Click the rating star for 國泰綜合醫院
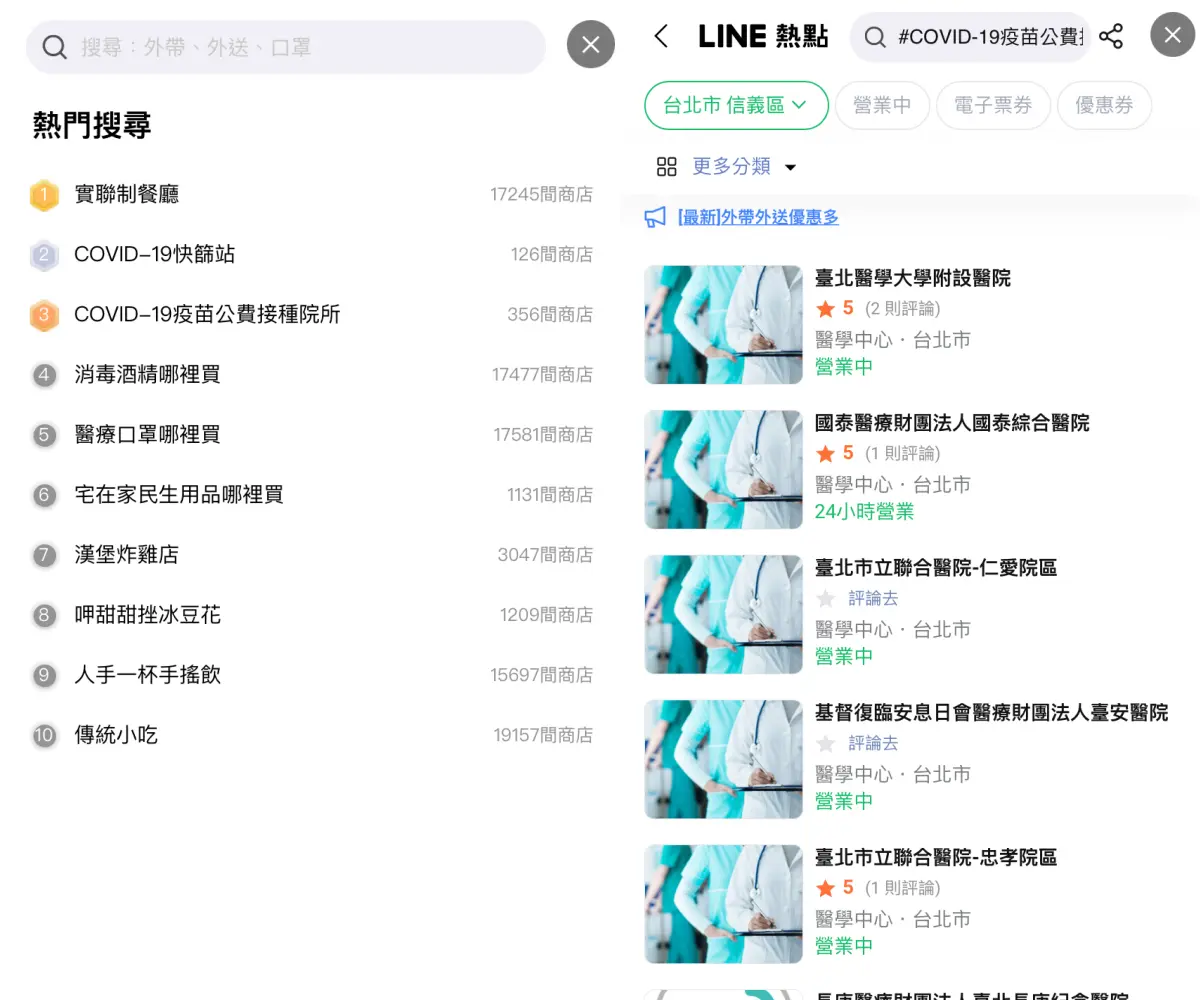1200x1000 pixels. (x=825, y=453)
